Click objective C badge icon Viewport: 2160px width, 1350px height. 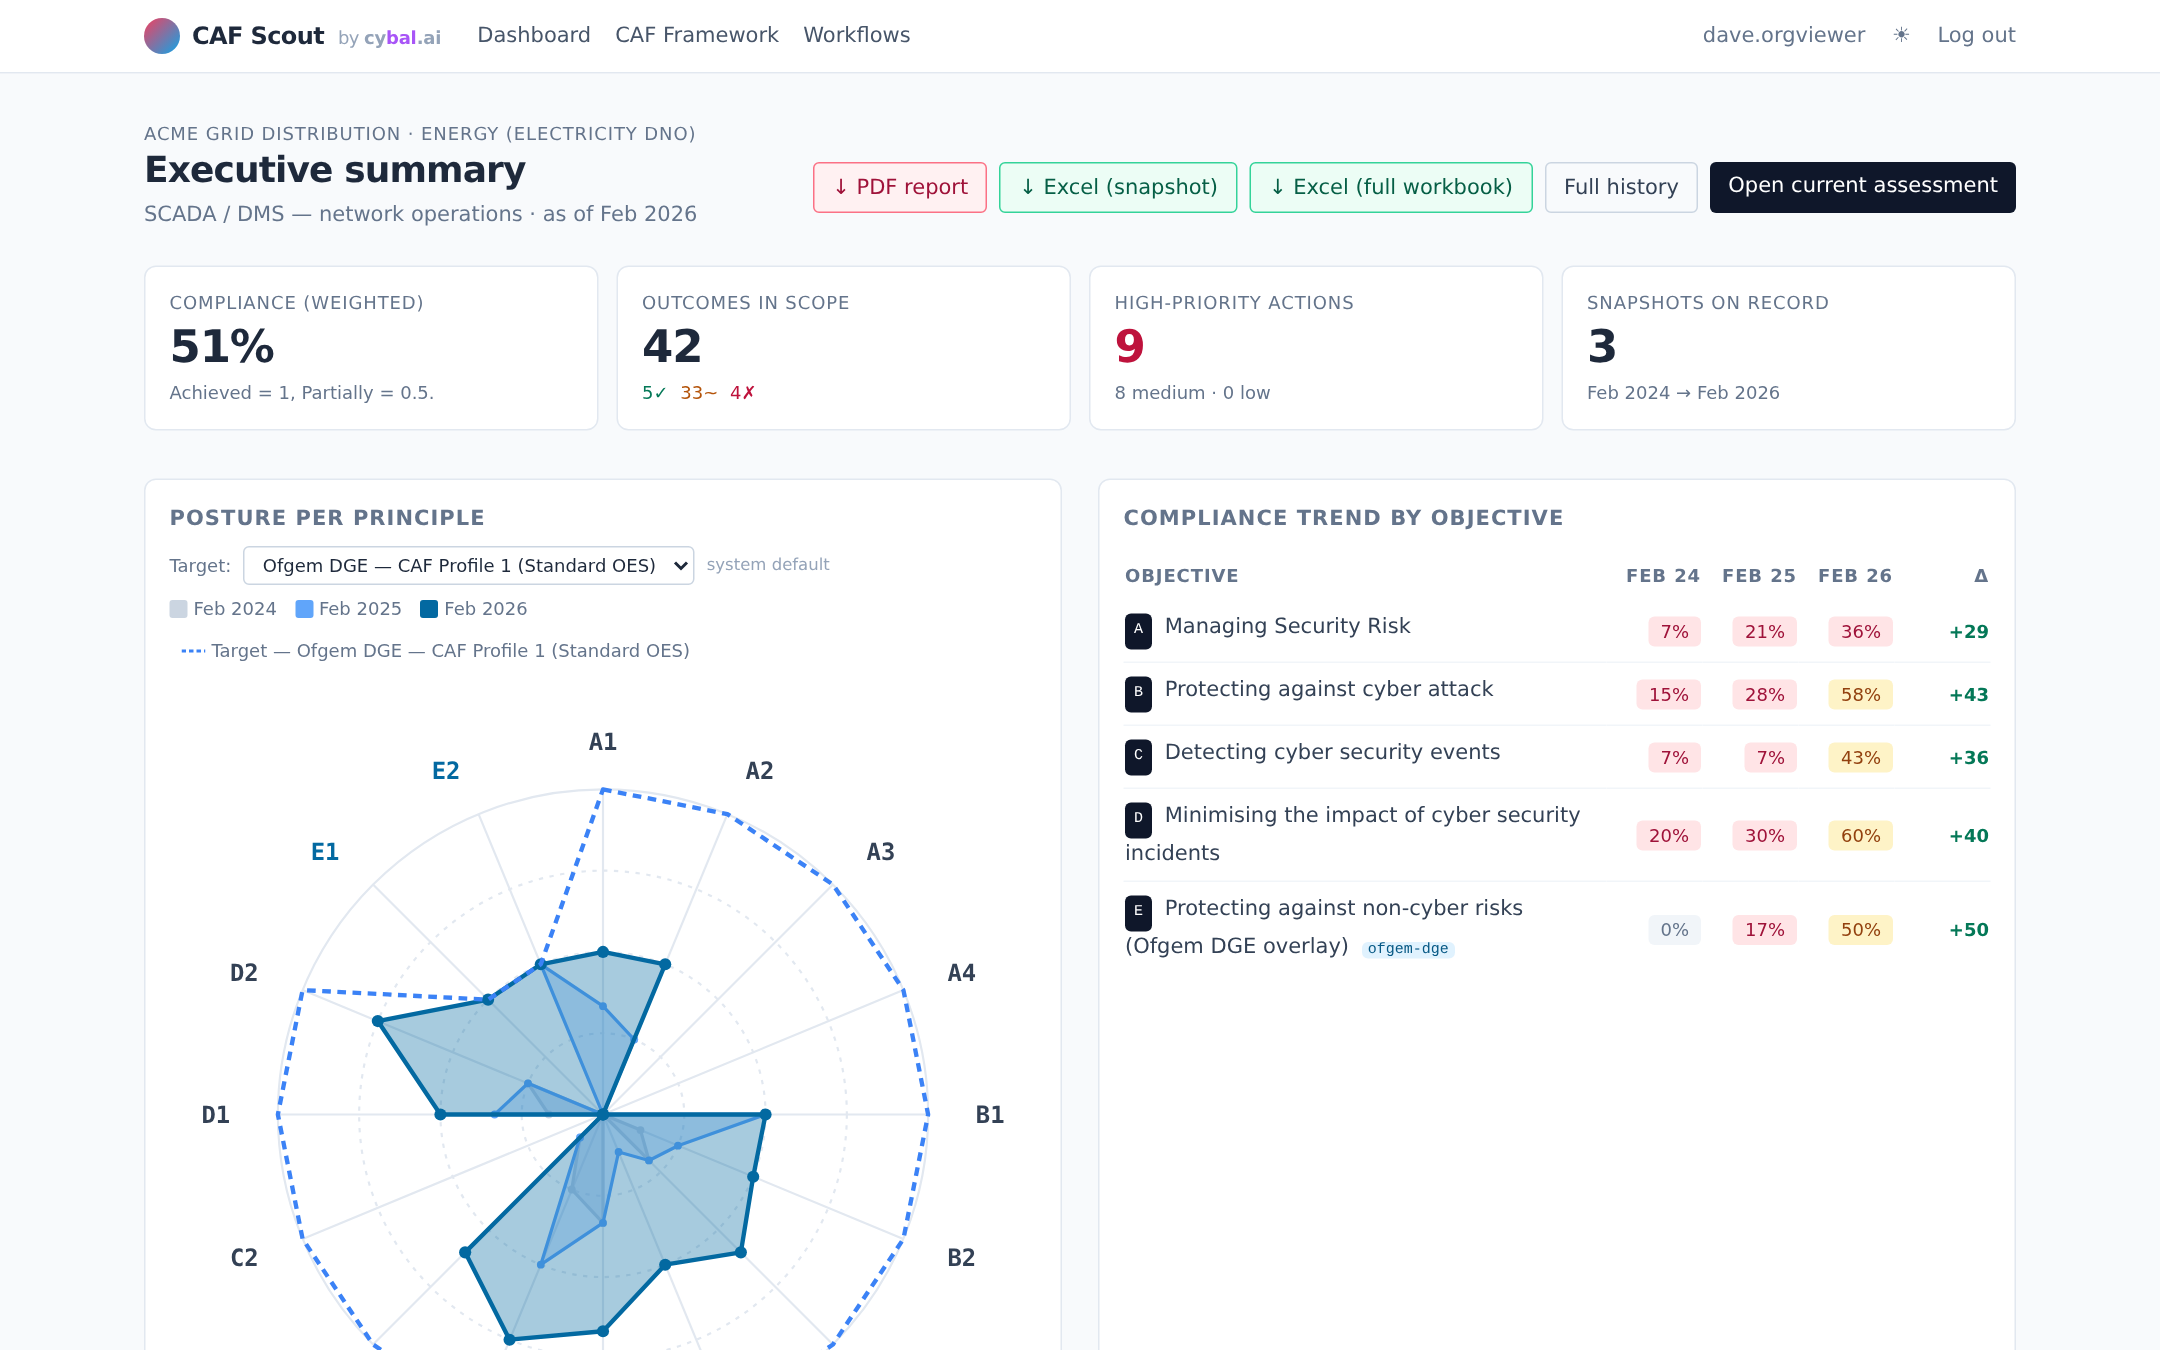tap(1138, 756)
